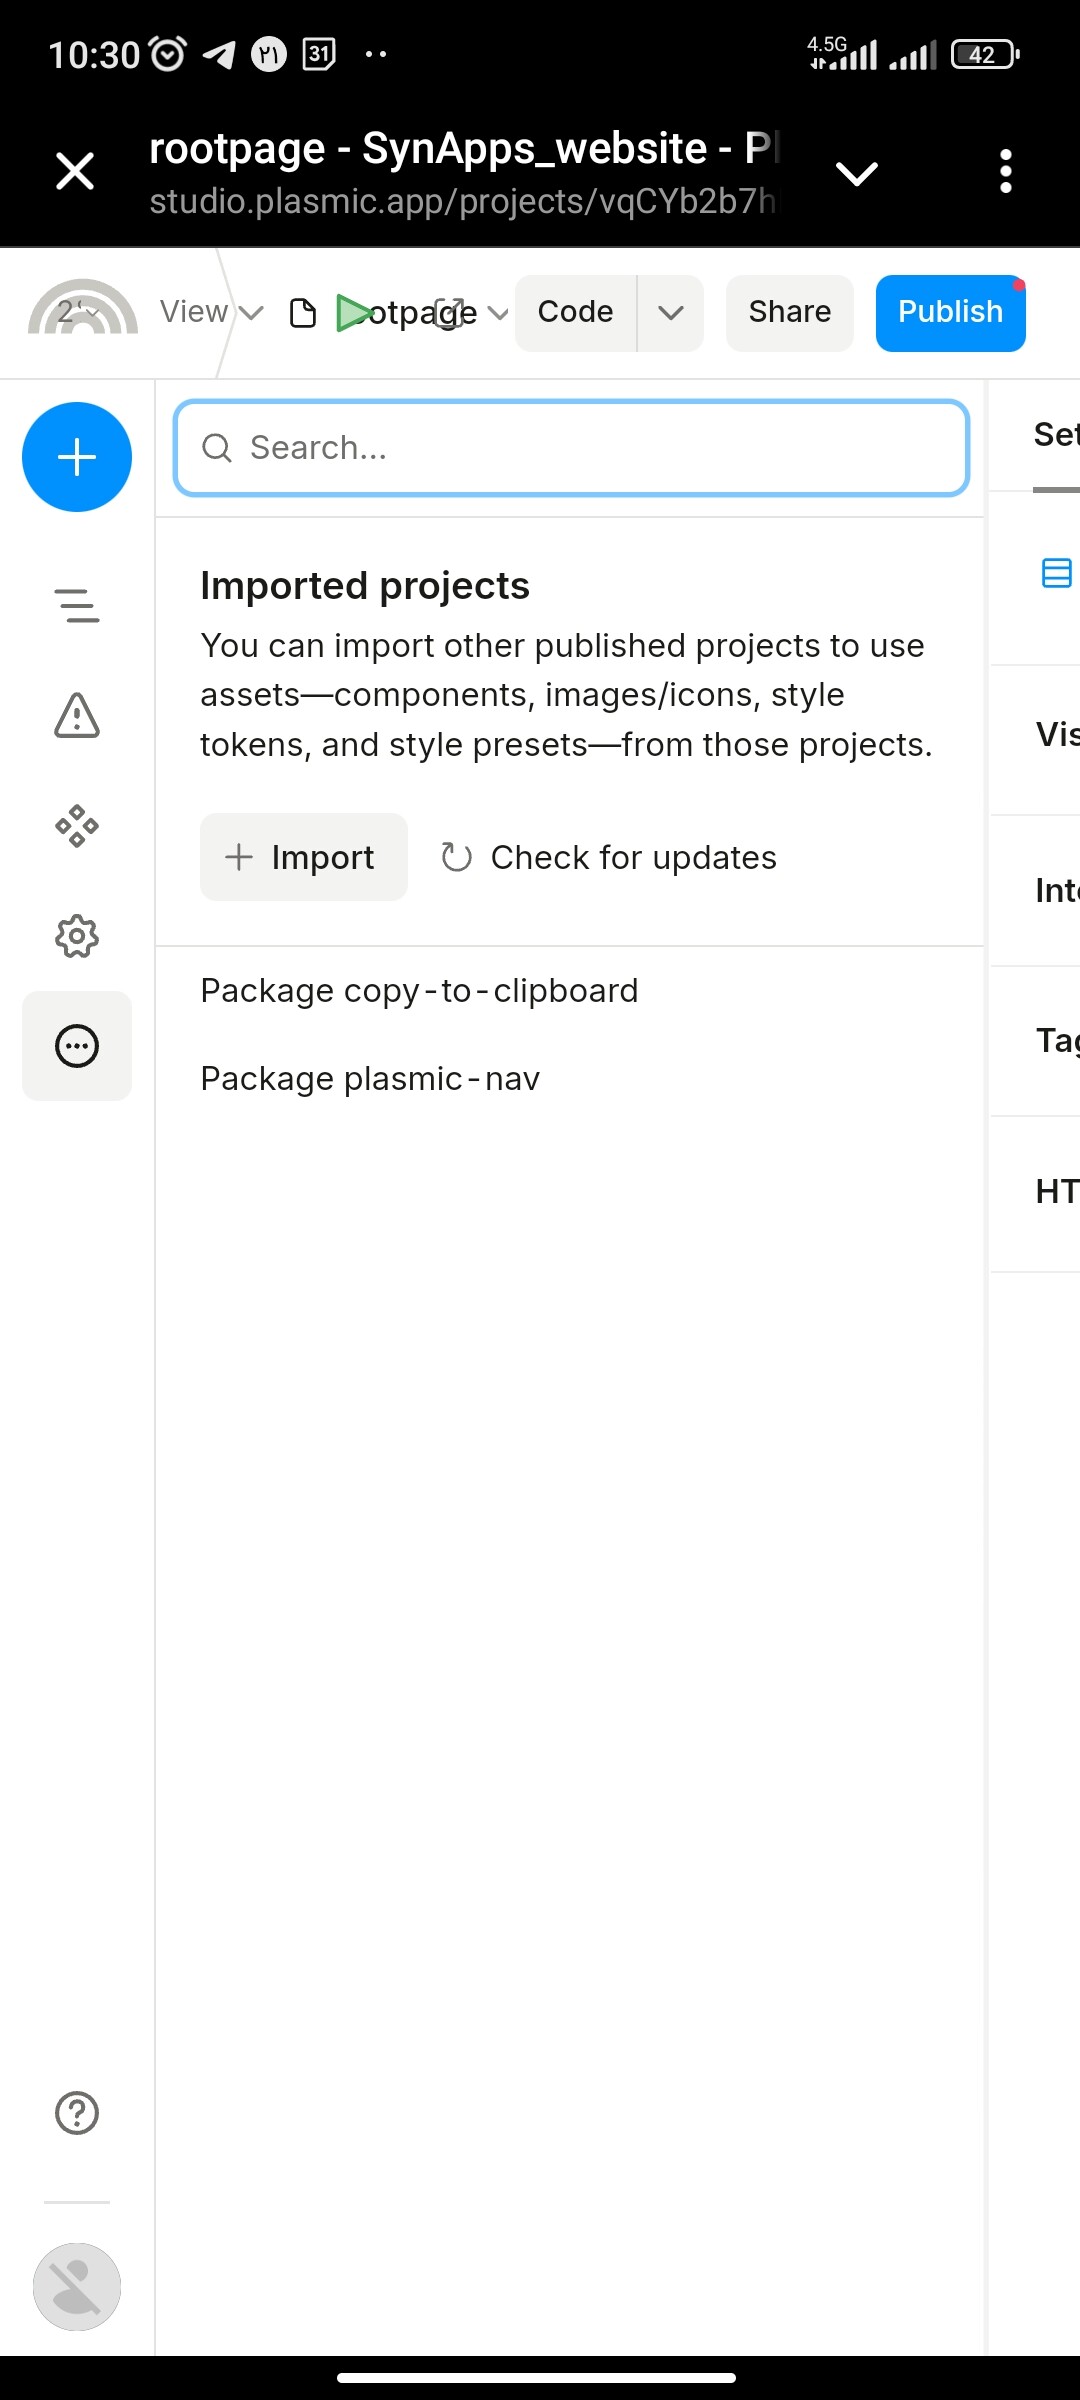Viewport: 1080px width, 2400px height.
Task: Click the user avatar at bottom left
Action: point(77,2287)
